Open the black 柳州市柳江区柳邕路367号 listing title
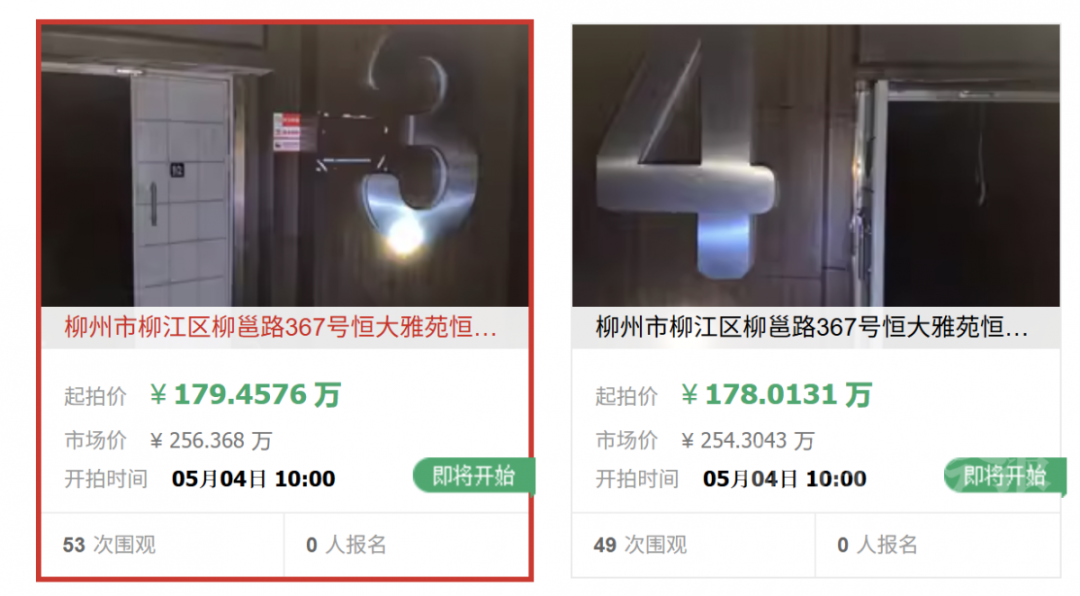The image size is (1080, 596). coord(811,327)
